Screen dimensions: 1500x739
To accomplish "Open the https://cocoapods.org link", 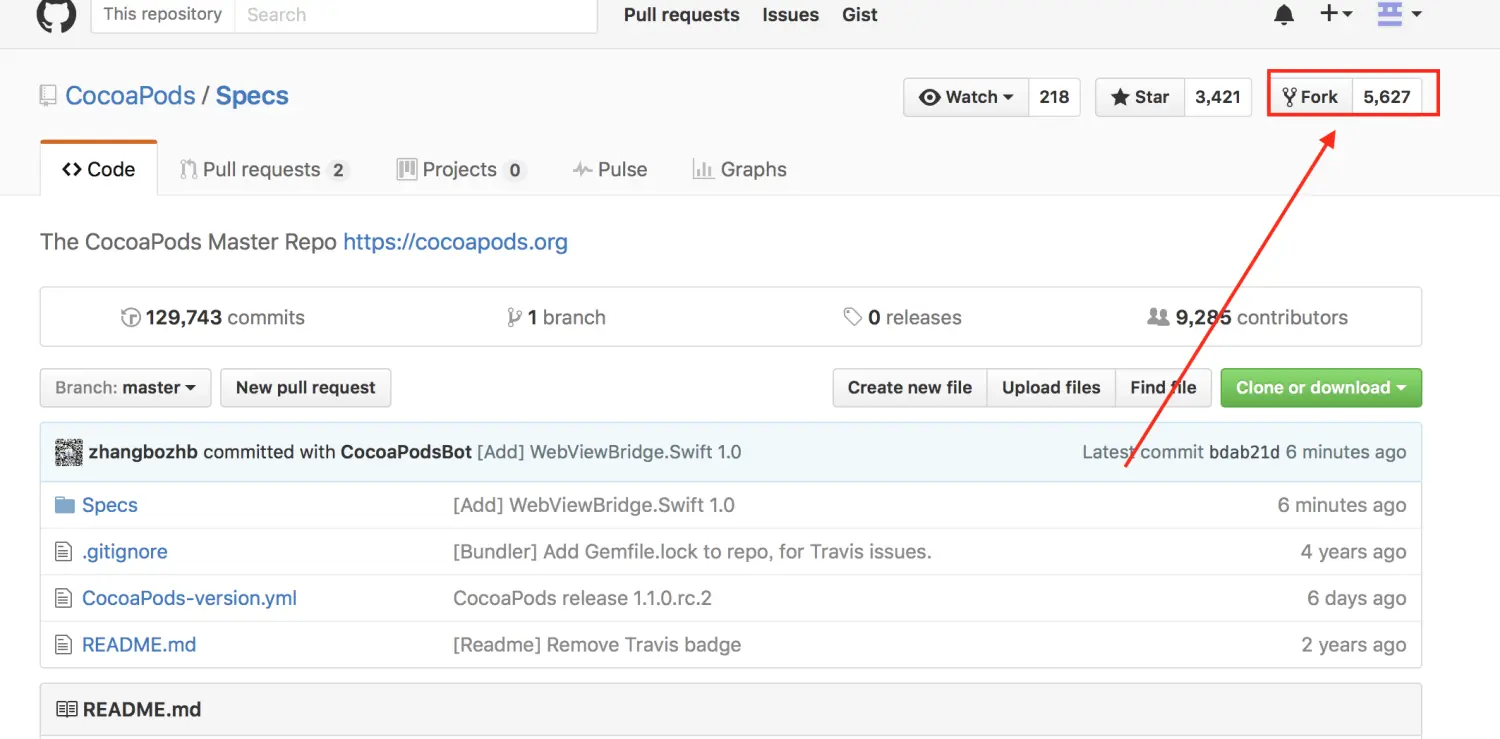I will pyautogui.click(x=455, y=242).
